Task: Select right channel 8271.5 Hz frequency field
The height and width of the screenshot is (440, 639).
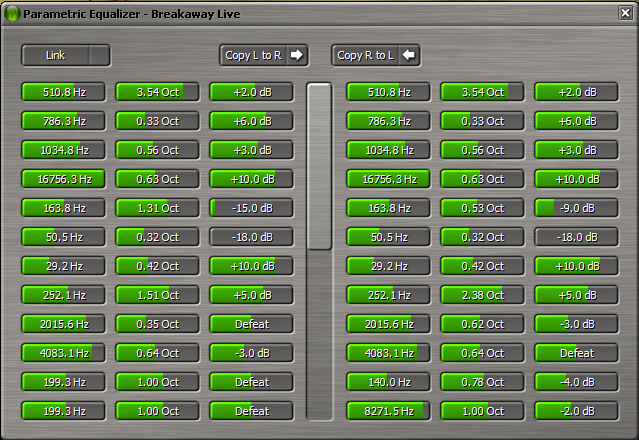Action: pyautogui.click(x=389, y=411)
